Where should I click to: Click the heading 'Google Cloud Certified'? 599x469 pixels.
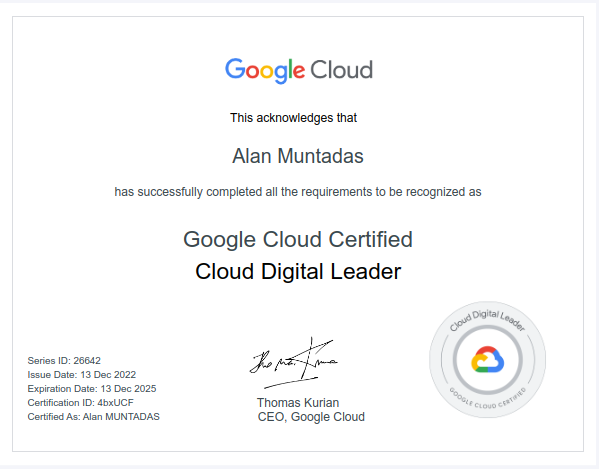click(x=298, y=239)
